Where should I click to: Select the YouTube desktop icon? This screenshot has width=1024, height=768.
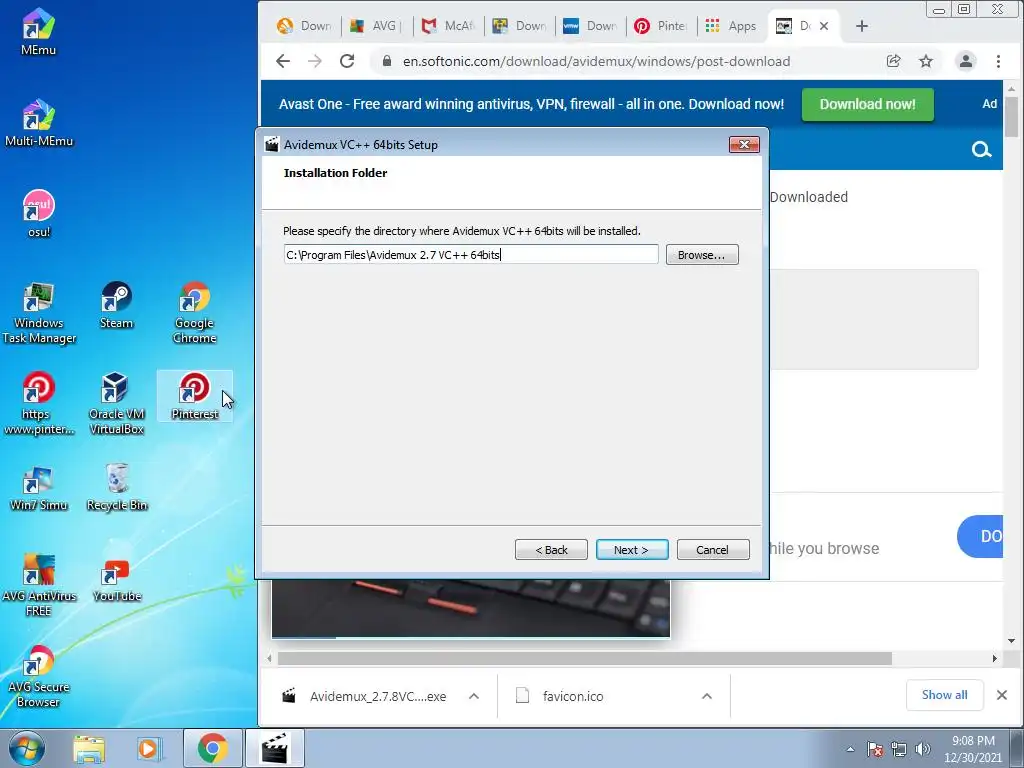(116, 579)
